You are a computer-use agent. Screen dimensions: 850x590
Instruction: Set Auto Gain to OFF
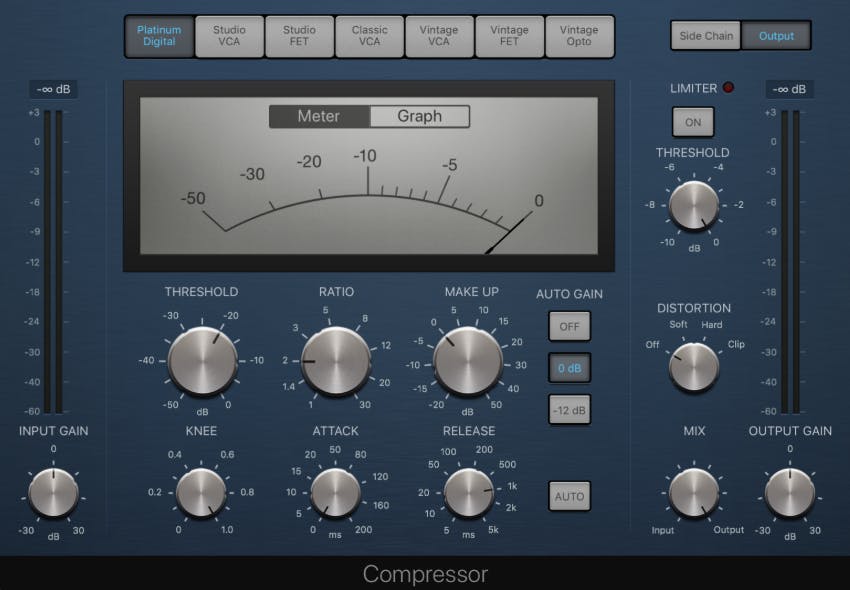[x=569, y=326]
